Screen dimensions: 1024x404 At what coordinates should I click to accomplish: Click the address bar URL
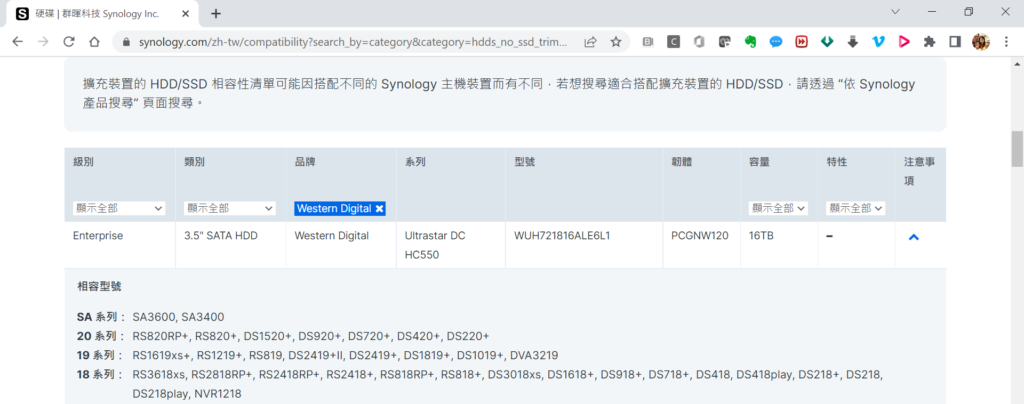point(353,42)
